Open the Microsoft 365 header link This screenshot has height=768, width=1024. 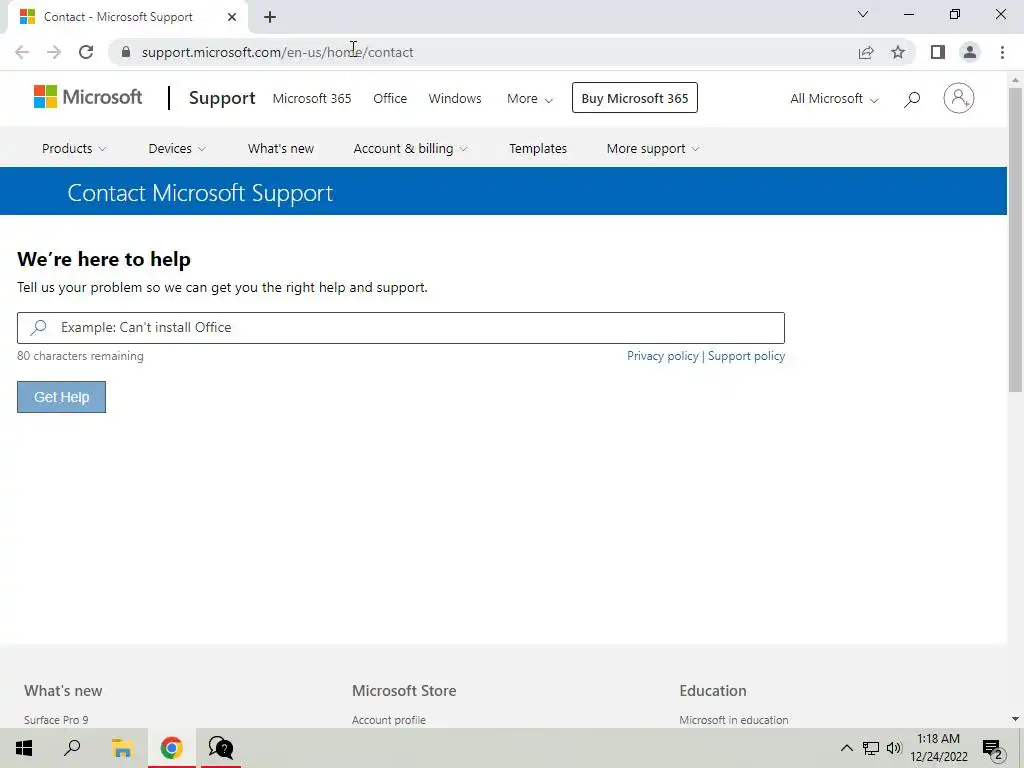[x=312, y=99]
